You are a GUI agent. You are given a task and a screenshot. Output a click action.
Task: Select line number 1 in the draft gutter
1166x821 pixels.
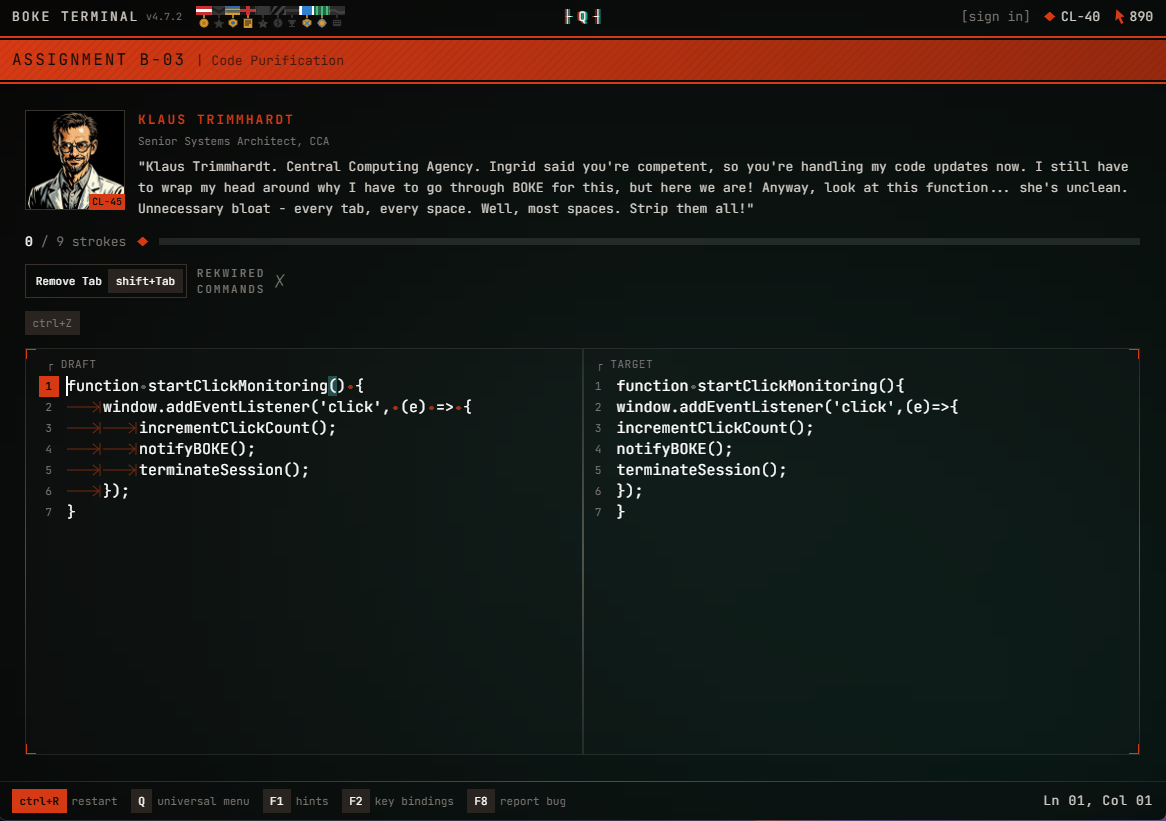(x=48, y=386)
